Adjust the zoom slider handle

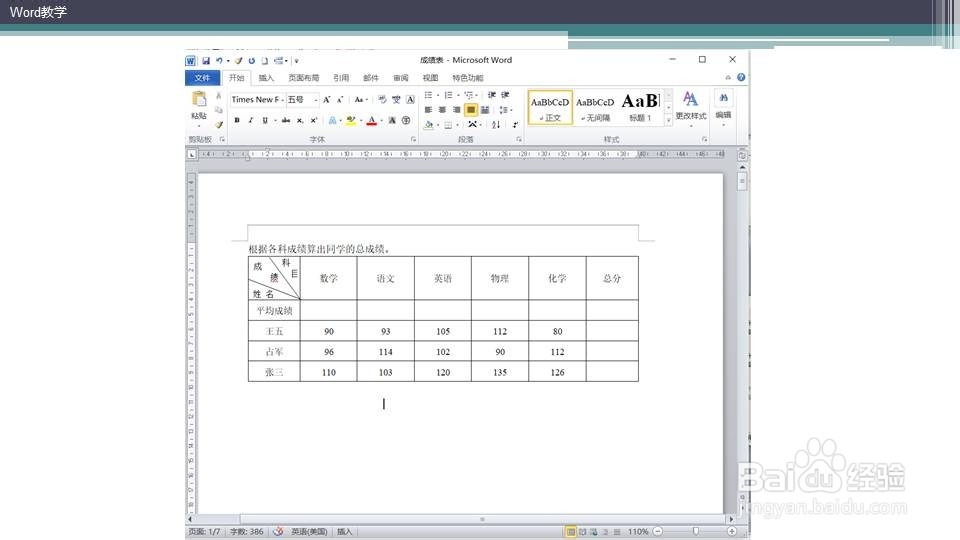point(696,531)
